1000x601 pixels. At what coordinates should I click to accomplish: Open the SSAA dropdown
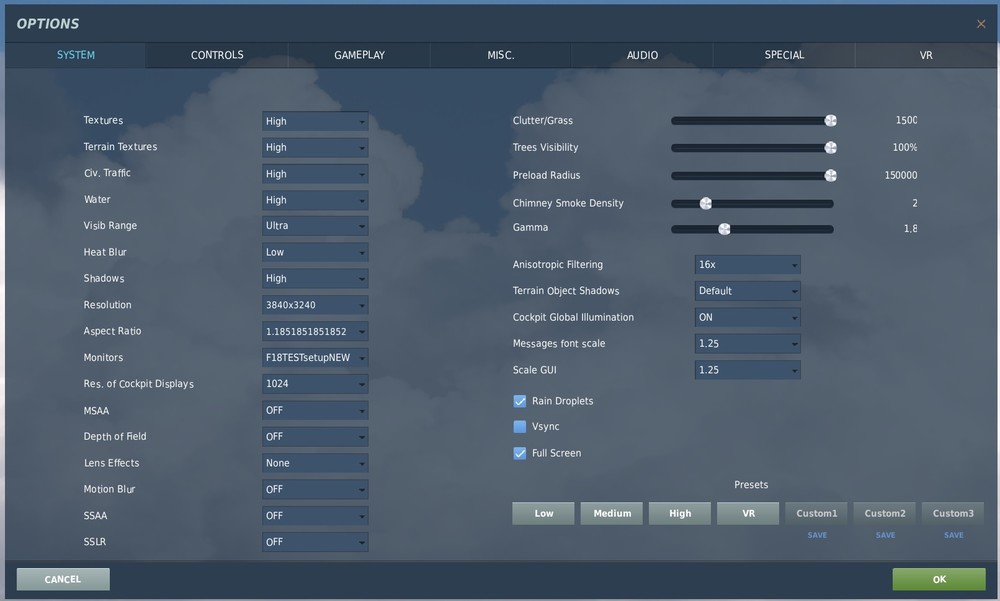point(315,516)
